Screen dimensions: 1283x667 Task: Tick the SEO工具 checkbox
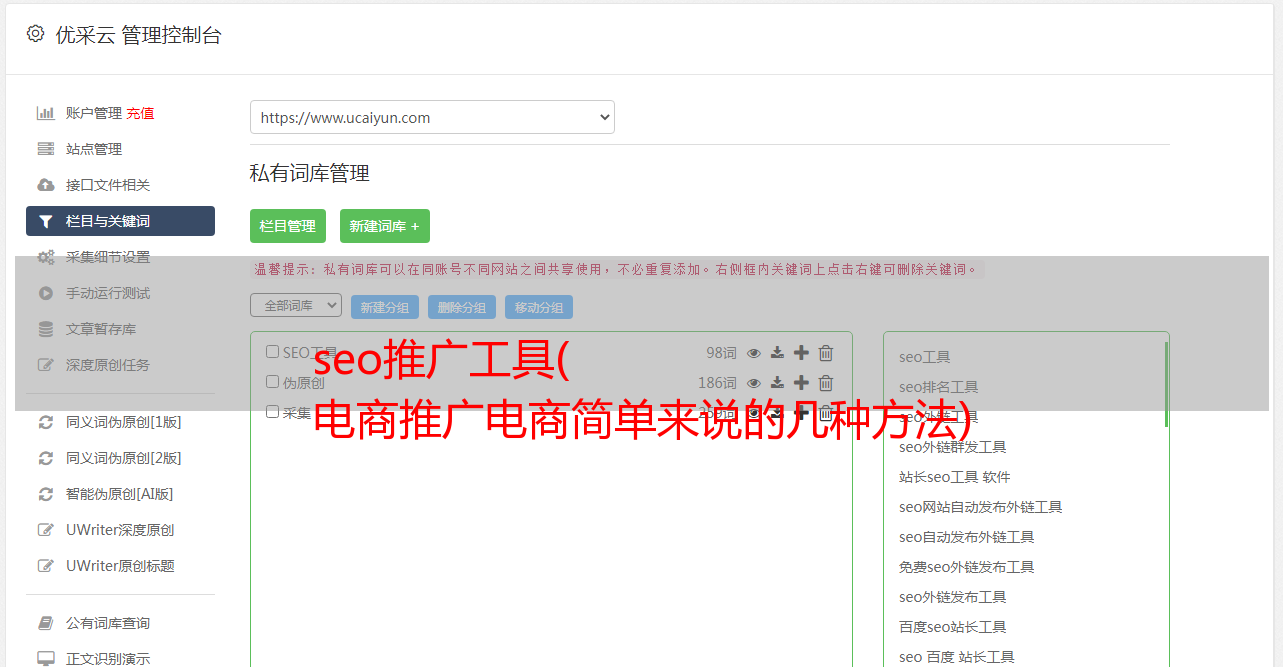pyautogui.click(x=272, y=352)
